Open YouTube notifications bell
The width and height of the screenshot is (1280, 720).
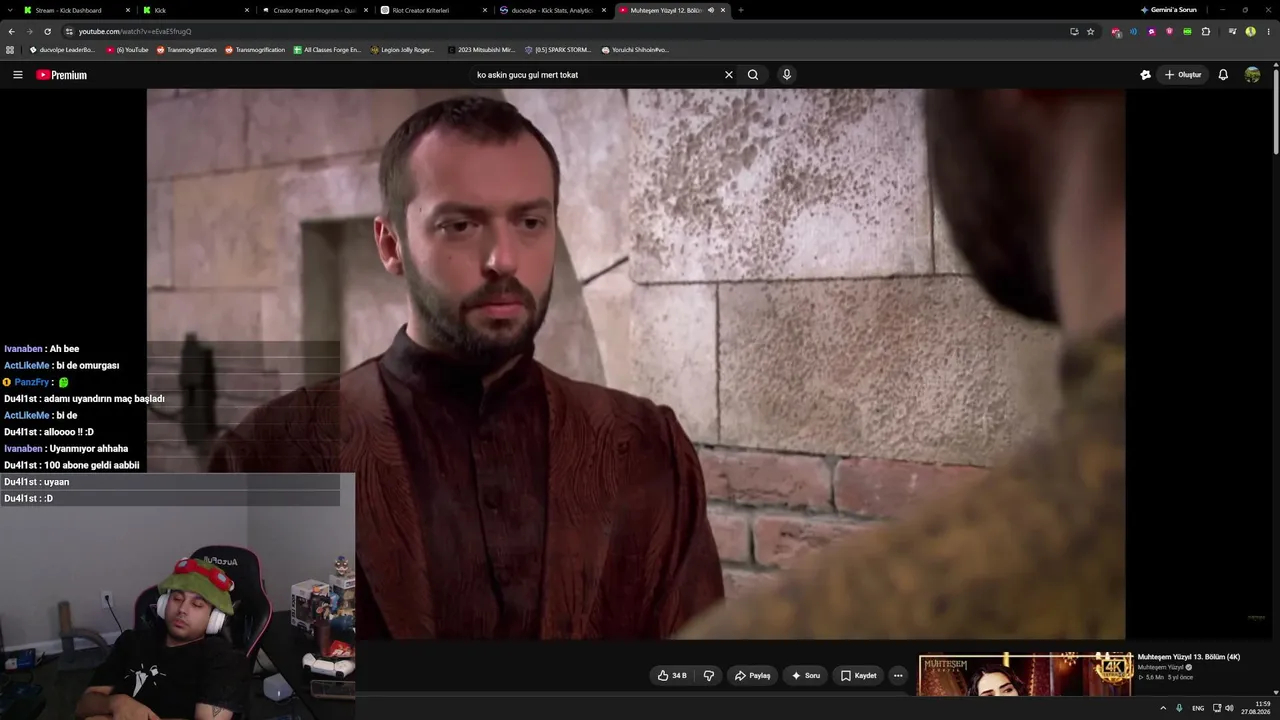pyautogui.click(x=1223, y=75)
